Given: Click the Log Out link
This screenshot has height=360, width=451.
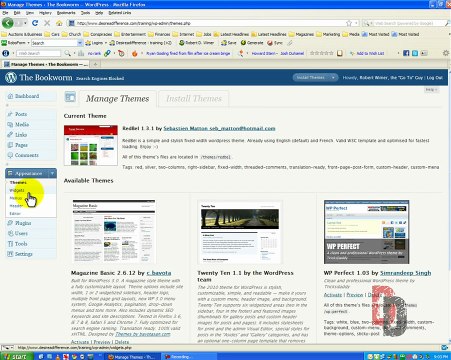Looking at the screenshot, I should (x=435, y=78).
